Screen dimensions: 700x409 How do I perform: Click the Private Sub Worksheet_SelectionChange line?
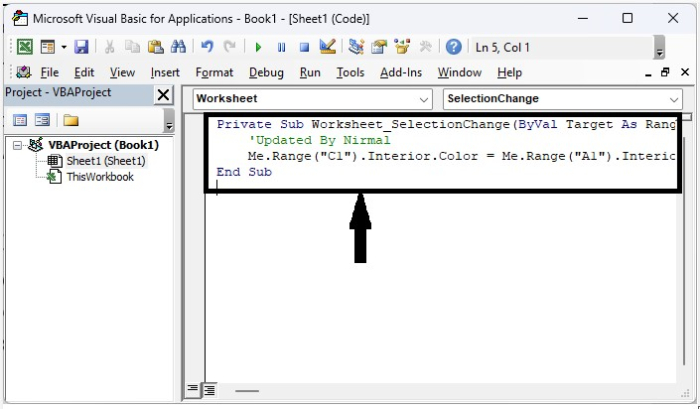(446, 125)
